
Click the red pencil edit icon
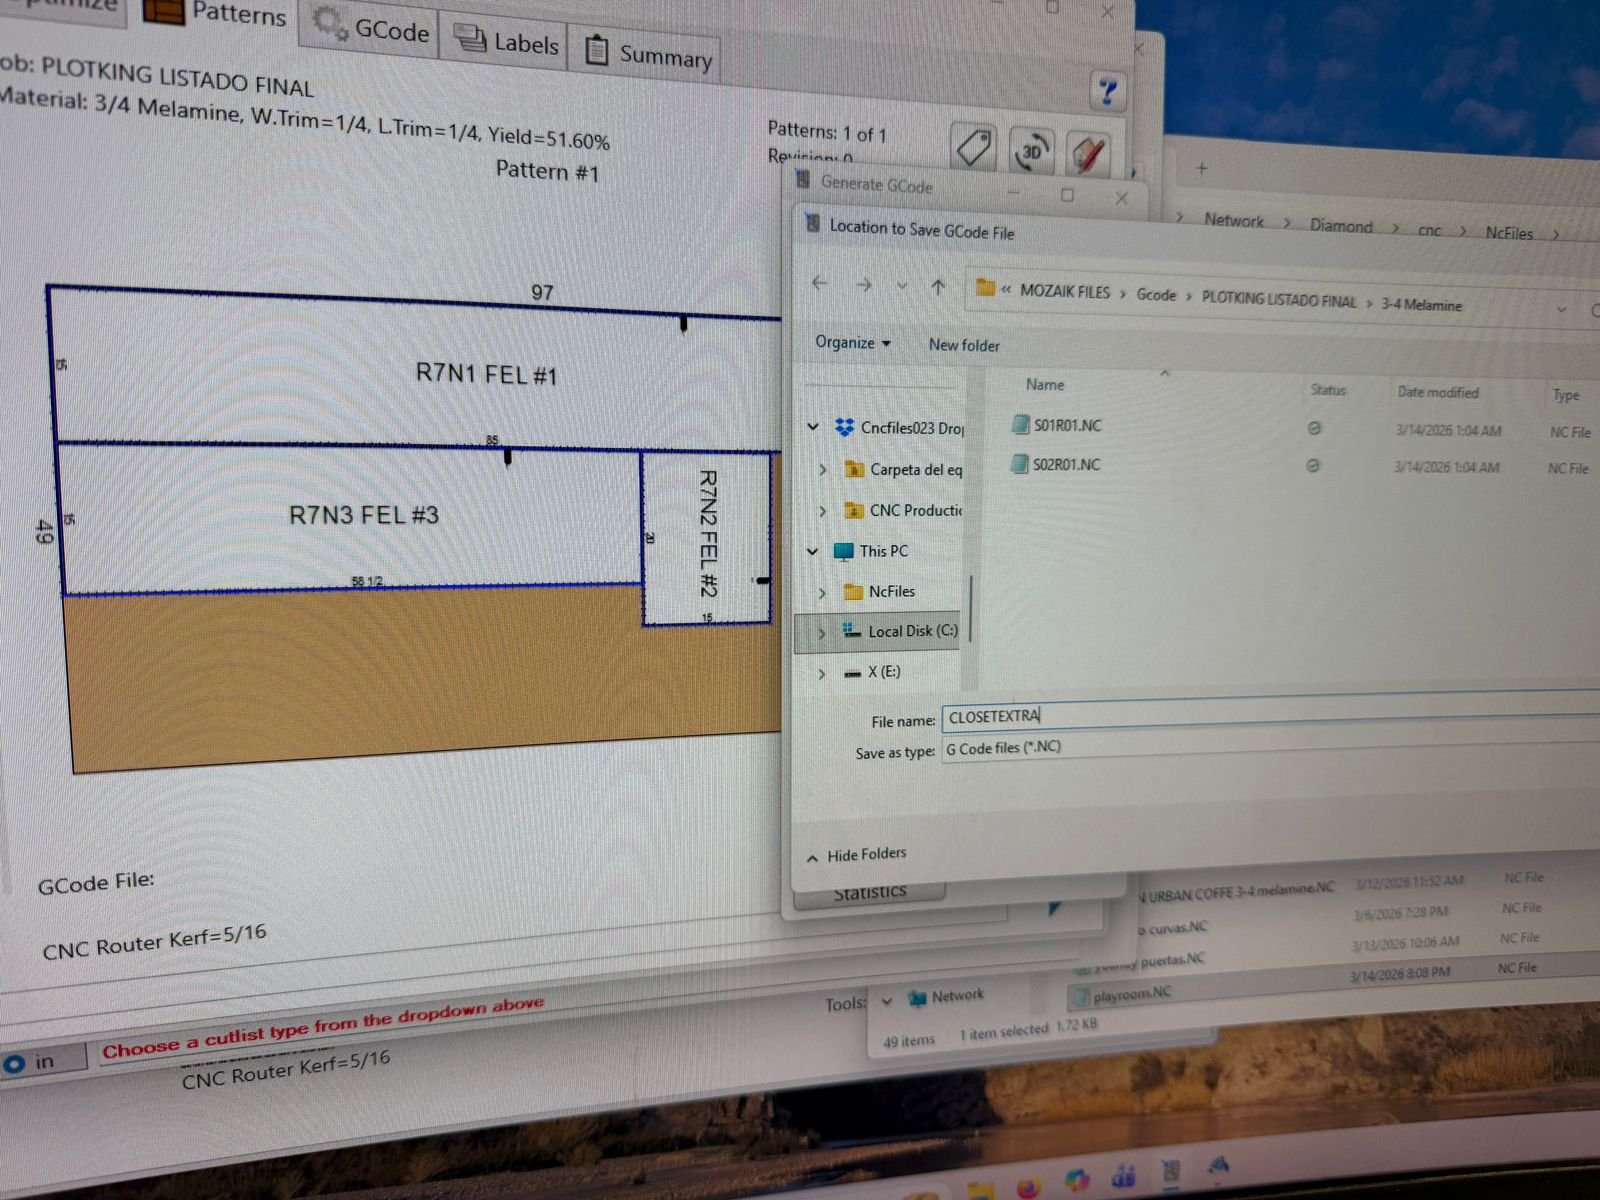[1087, 156]
